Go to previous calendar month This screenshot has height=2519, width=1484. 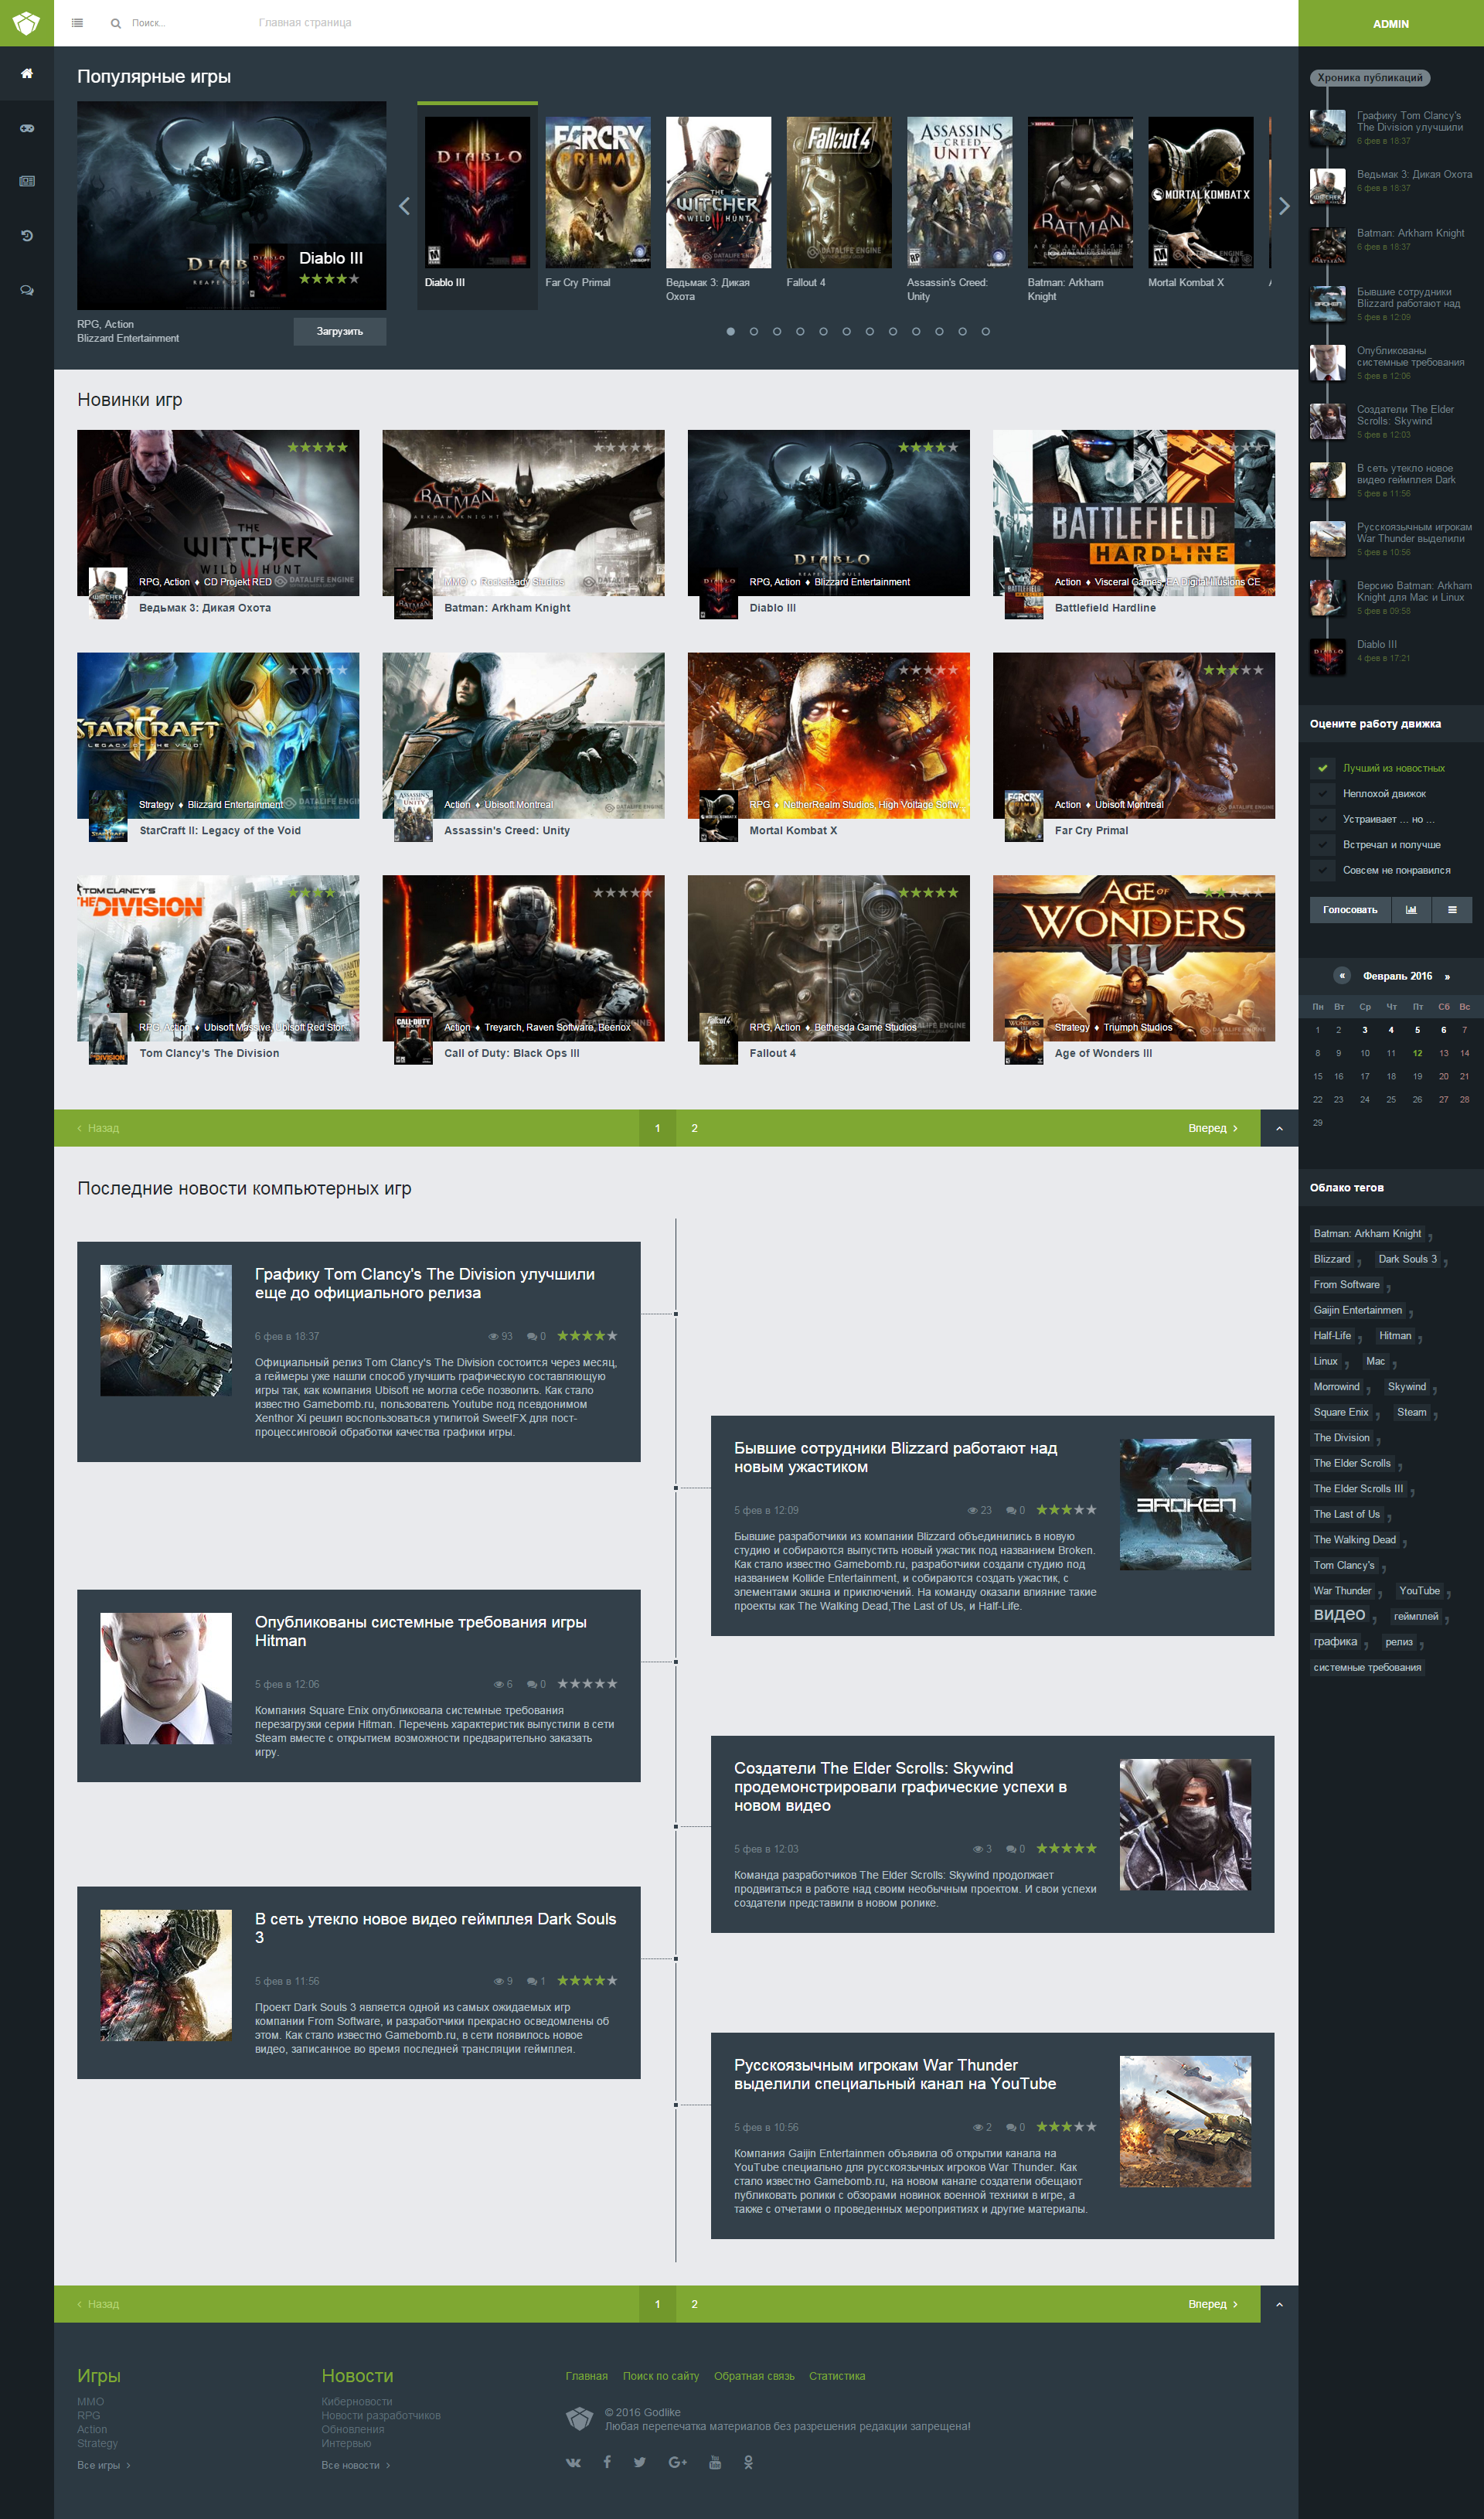1342,976
